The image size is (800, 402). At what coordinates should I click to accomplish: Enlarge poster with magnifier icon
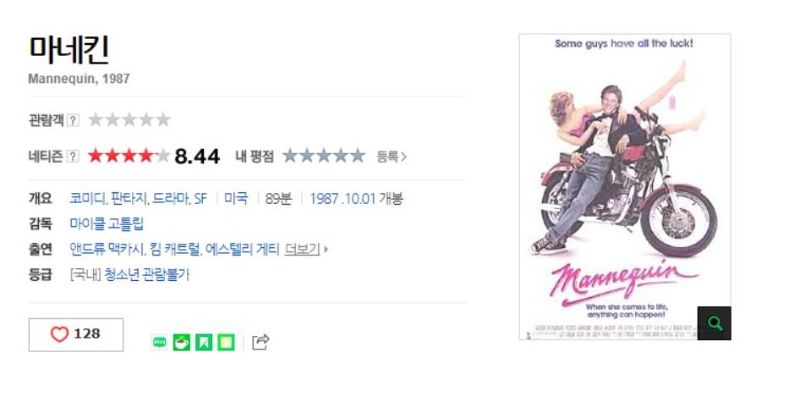pyautogui.click(x=714, y=323)
